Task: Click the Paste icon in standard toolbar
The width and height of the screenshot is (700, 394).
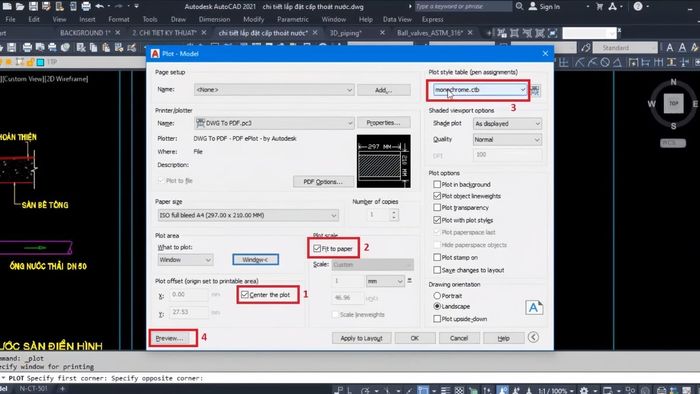Action: [106, 47]
